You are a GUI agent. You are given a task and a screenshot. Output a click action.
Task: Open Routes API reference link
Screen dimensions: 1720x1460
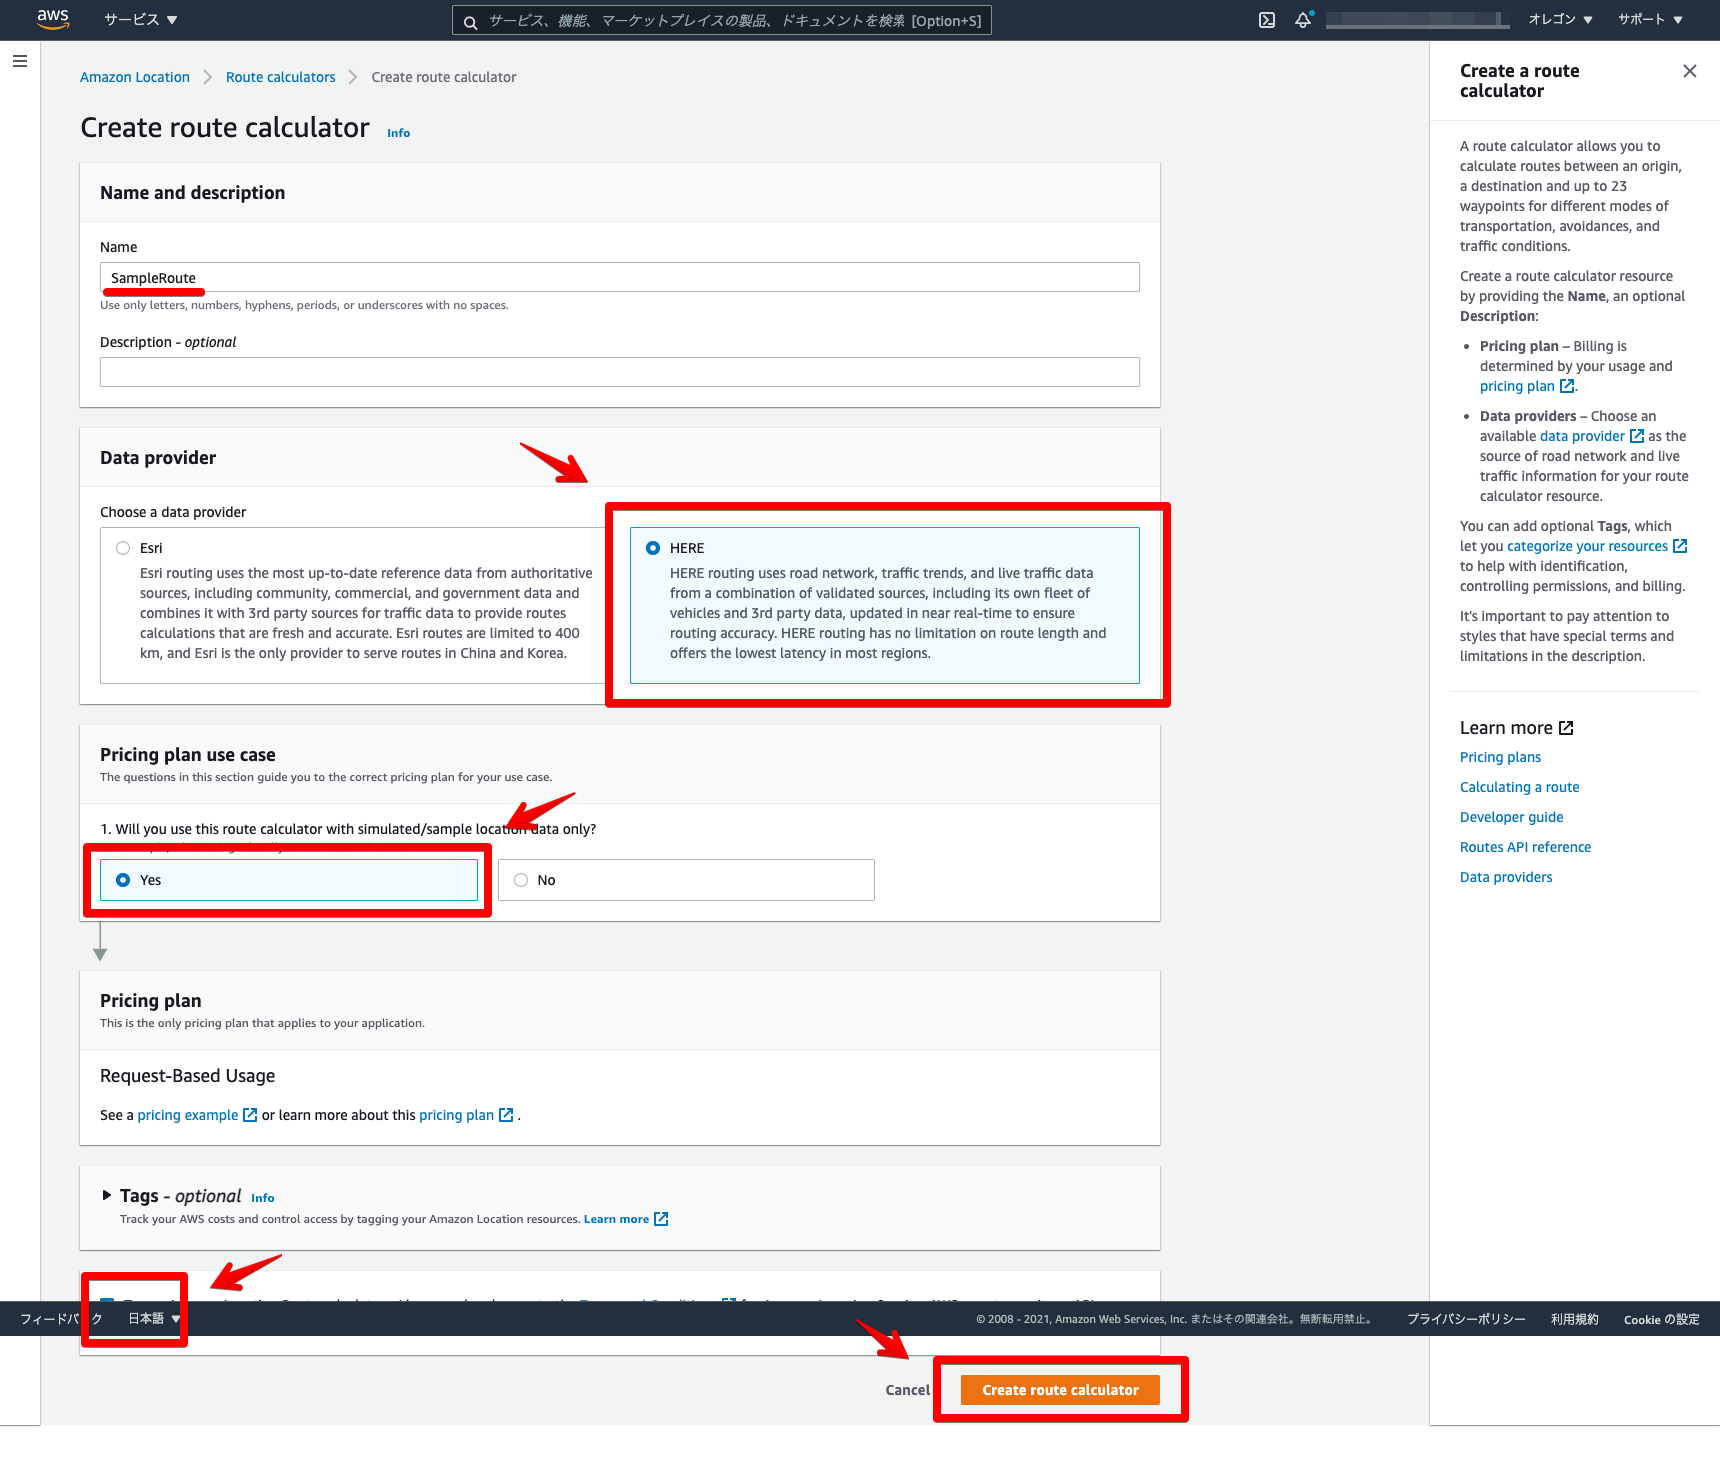point(1525,847)
